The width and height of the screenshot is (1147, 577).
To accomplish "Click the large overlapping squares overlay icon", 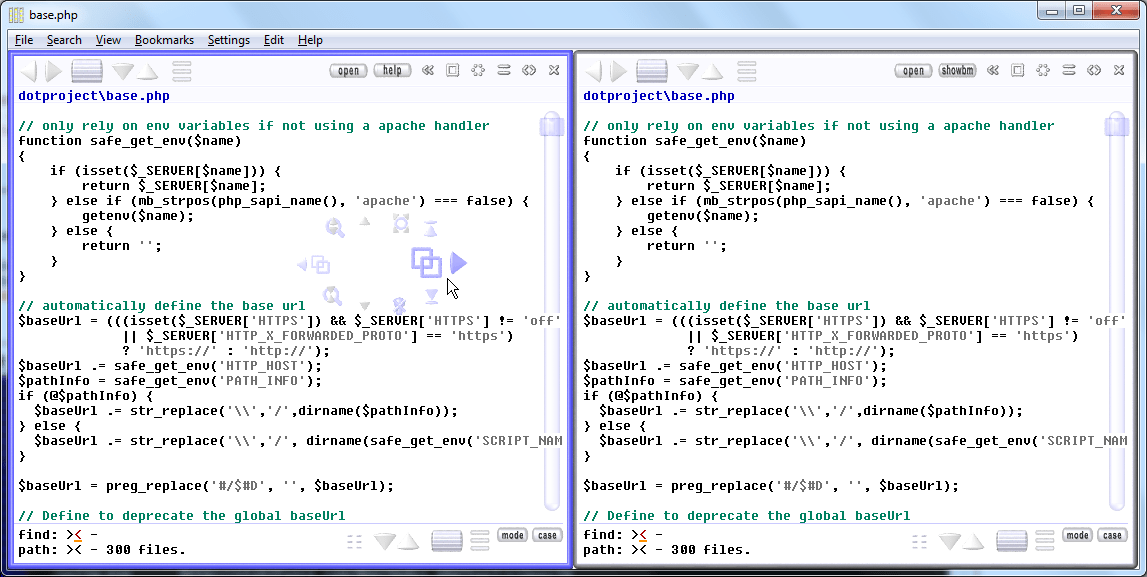I will (x=426, y=262).
